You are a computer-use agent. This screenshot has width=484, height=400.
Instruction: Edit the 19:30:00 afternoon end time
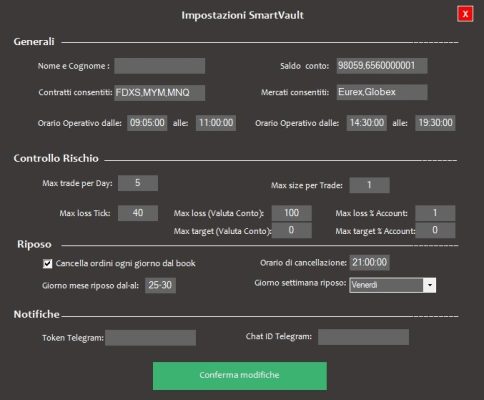pos(435,123)
